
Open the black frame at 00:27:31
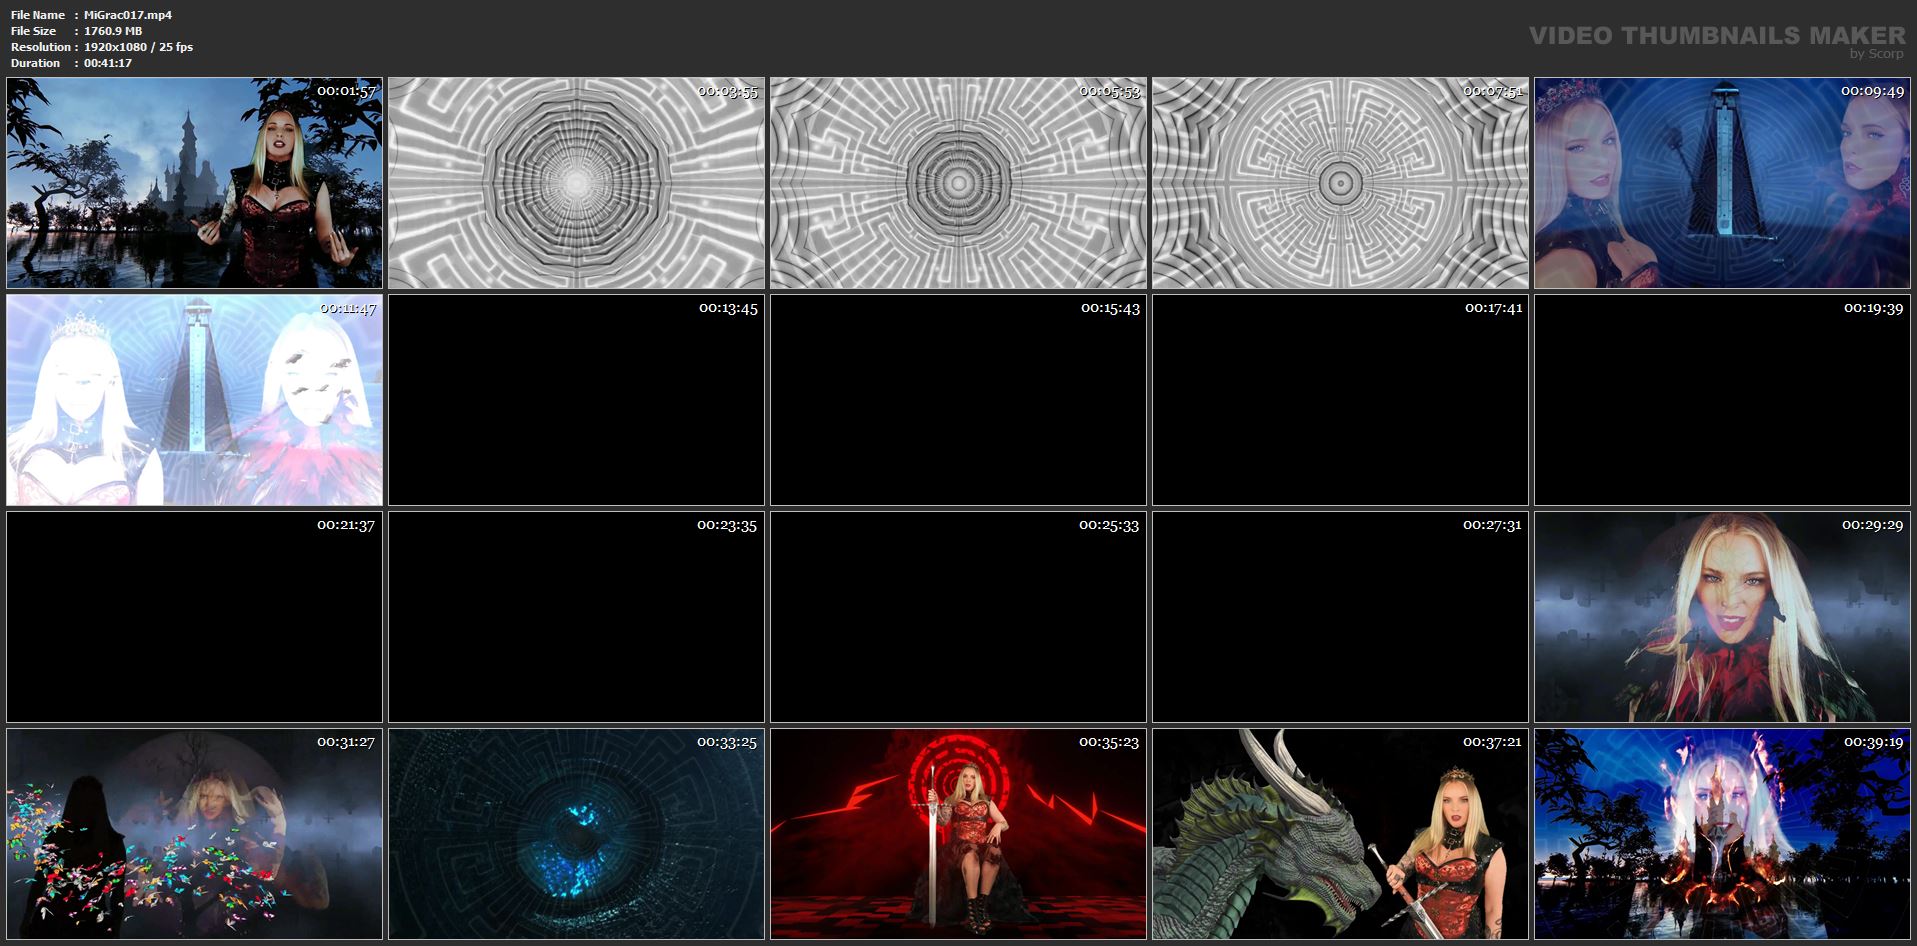pyautogui.click(x=1340, y=617)
